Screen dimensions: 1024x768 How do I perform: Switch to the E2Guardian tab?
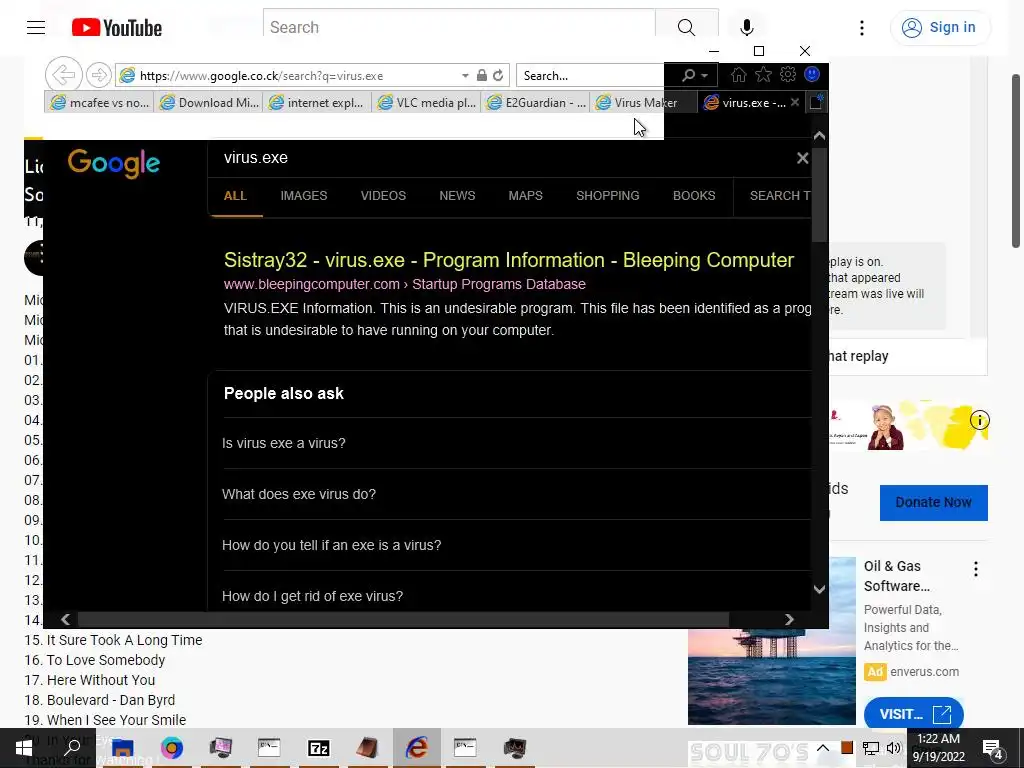[535, 103]
